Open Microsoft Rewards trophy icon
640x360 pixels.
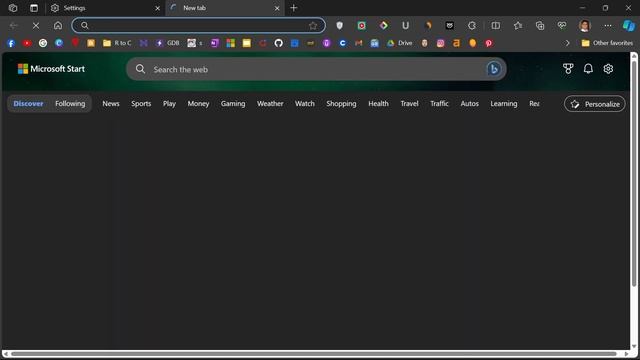[x=568, y=69]
